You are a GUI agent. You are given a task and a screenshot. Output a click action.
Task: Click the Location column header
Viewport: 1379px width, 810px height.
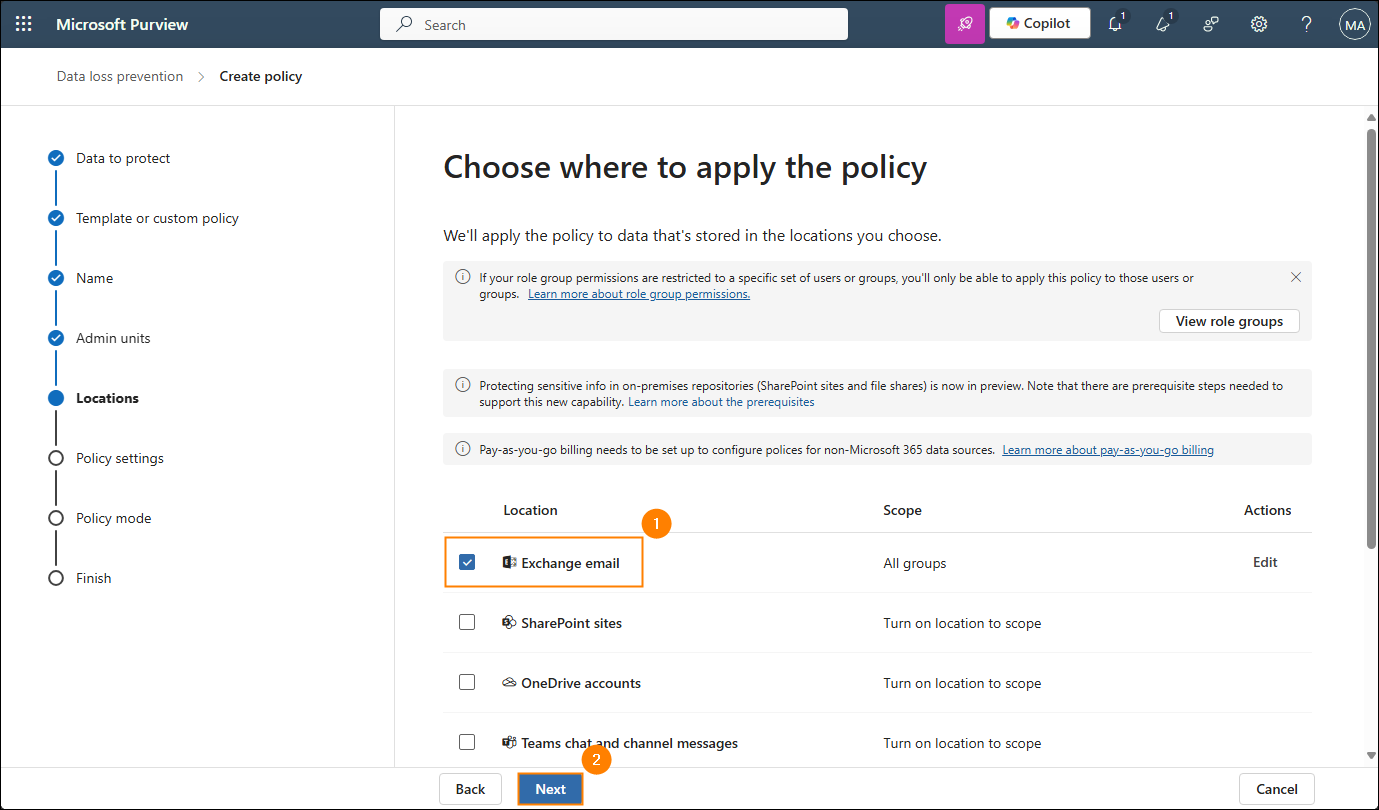530,510
